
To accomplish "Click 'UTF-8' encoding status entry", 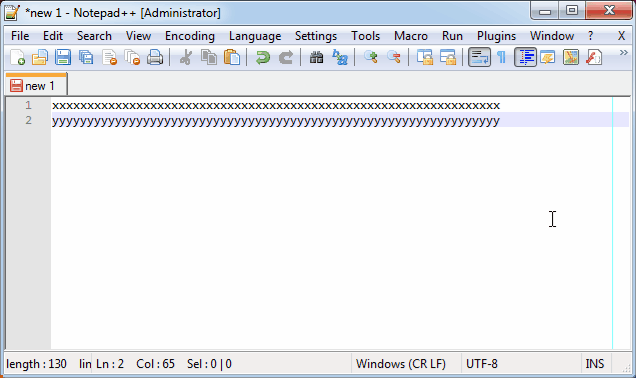I will point(481,364).
